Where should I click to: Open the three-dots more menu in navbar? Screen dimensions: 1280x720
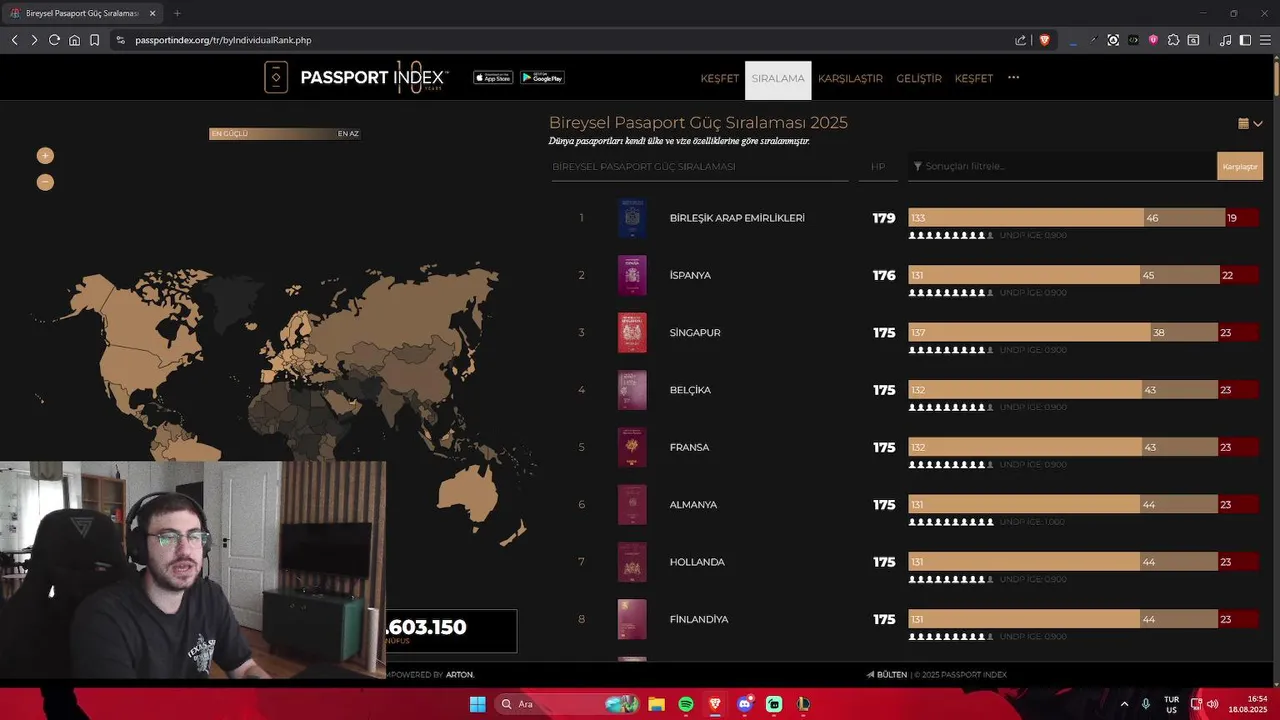pyautogui.click(x=1013, y=78)
